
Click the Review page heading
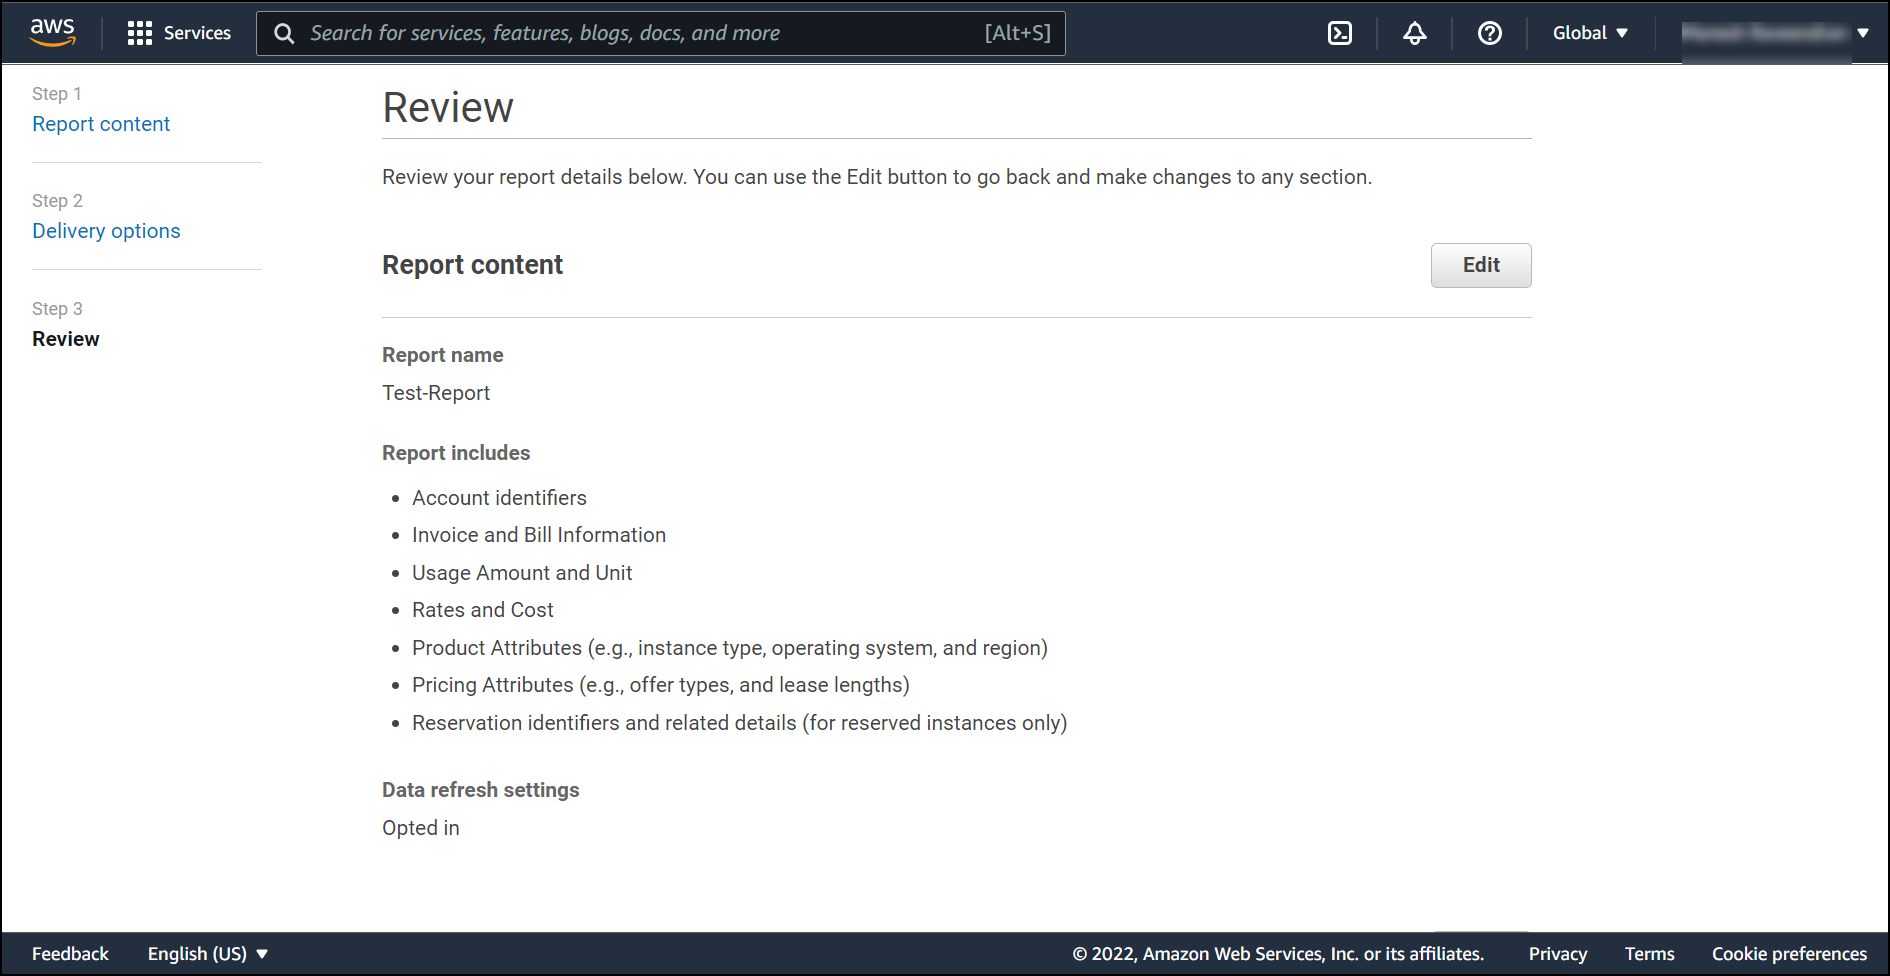[448, 107]
